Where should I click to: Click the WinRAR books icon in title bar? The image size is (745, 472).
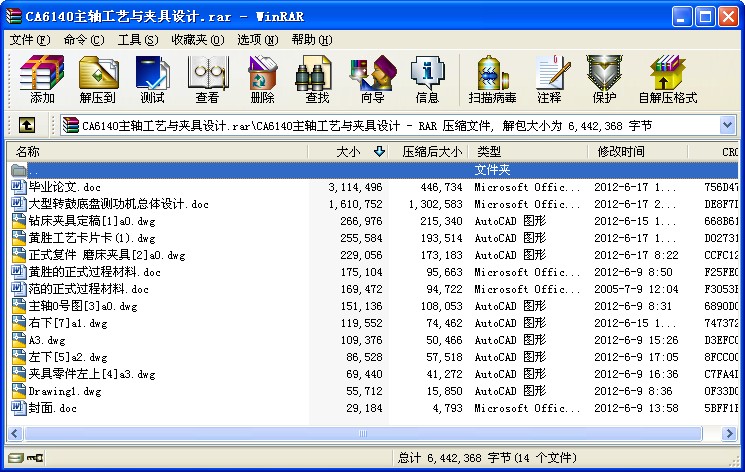13,16
